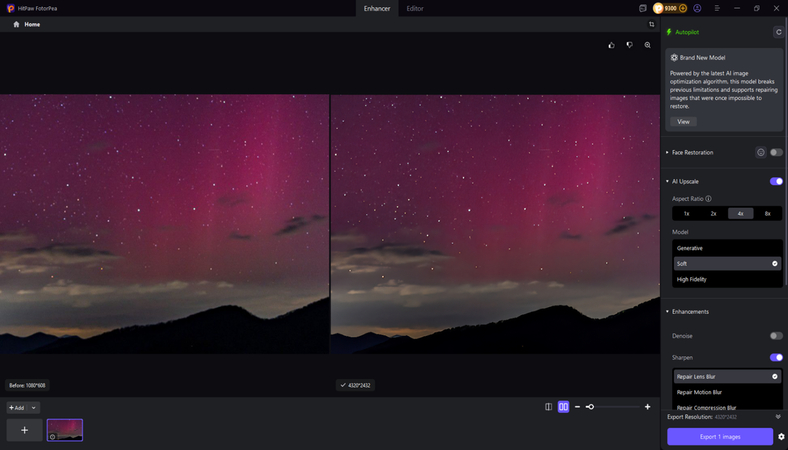Click the thumbs down feedback icon
The width and height of the screenshot is (788, 450).
pos(629,45)
